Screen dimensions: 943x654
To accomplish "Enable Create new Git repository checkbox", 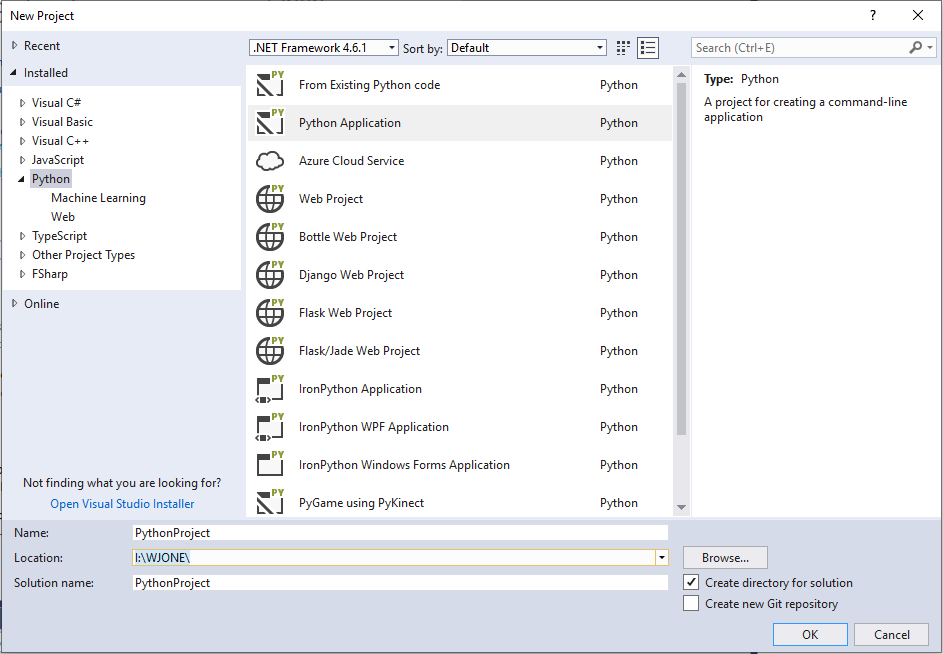I will pyautogui.click(x=691, y=603).
